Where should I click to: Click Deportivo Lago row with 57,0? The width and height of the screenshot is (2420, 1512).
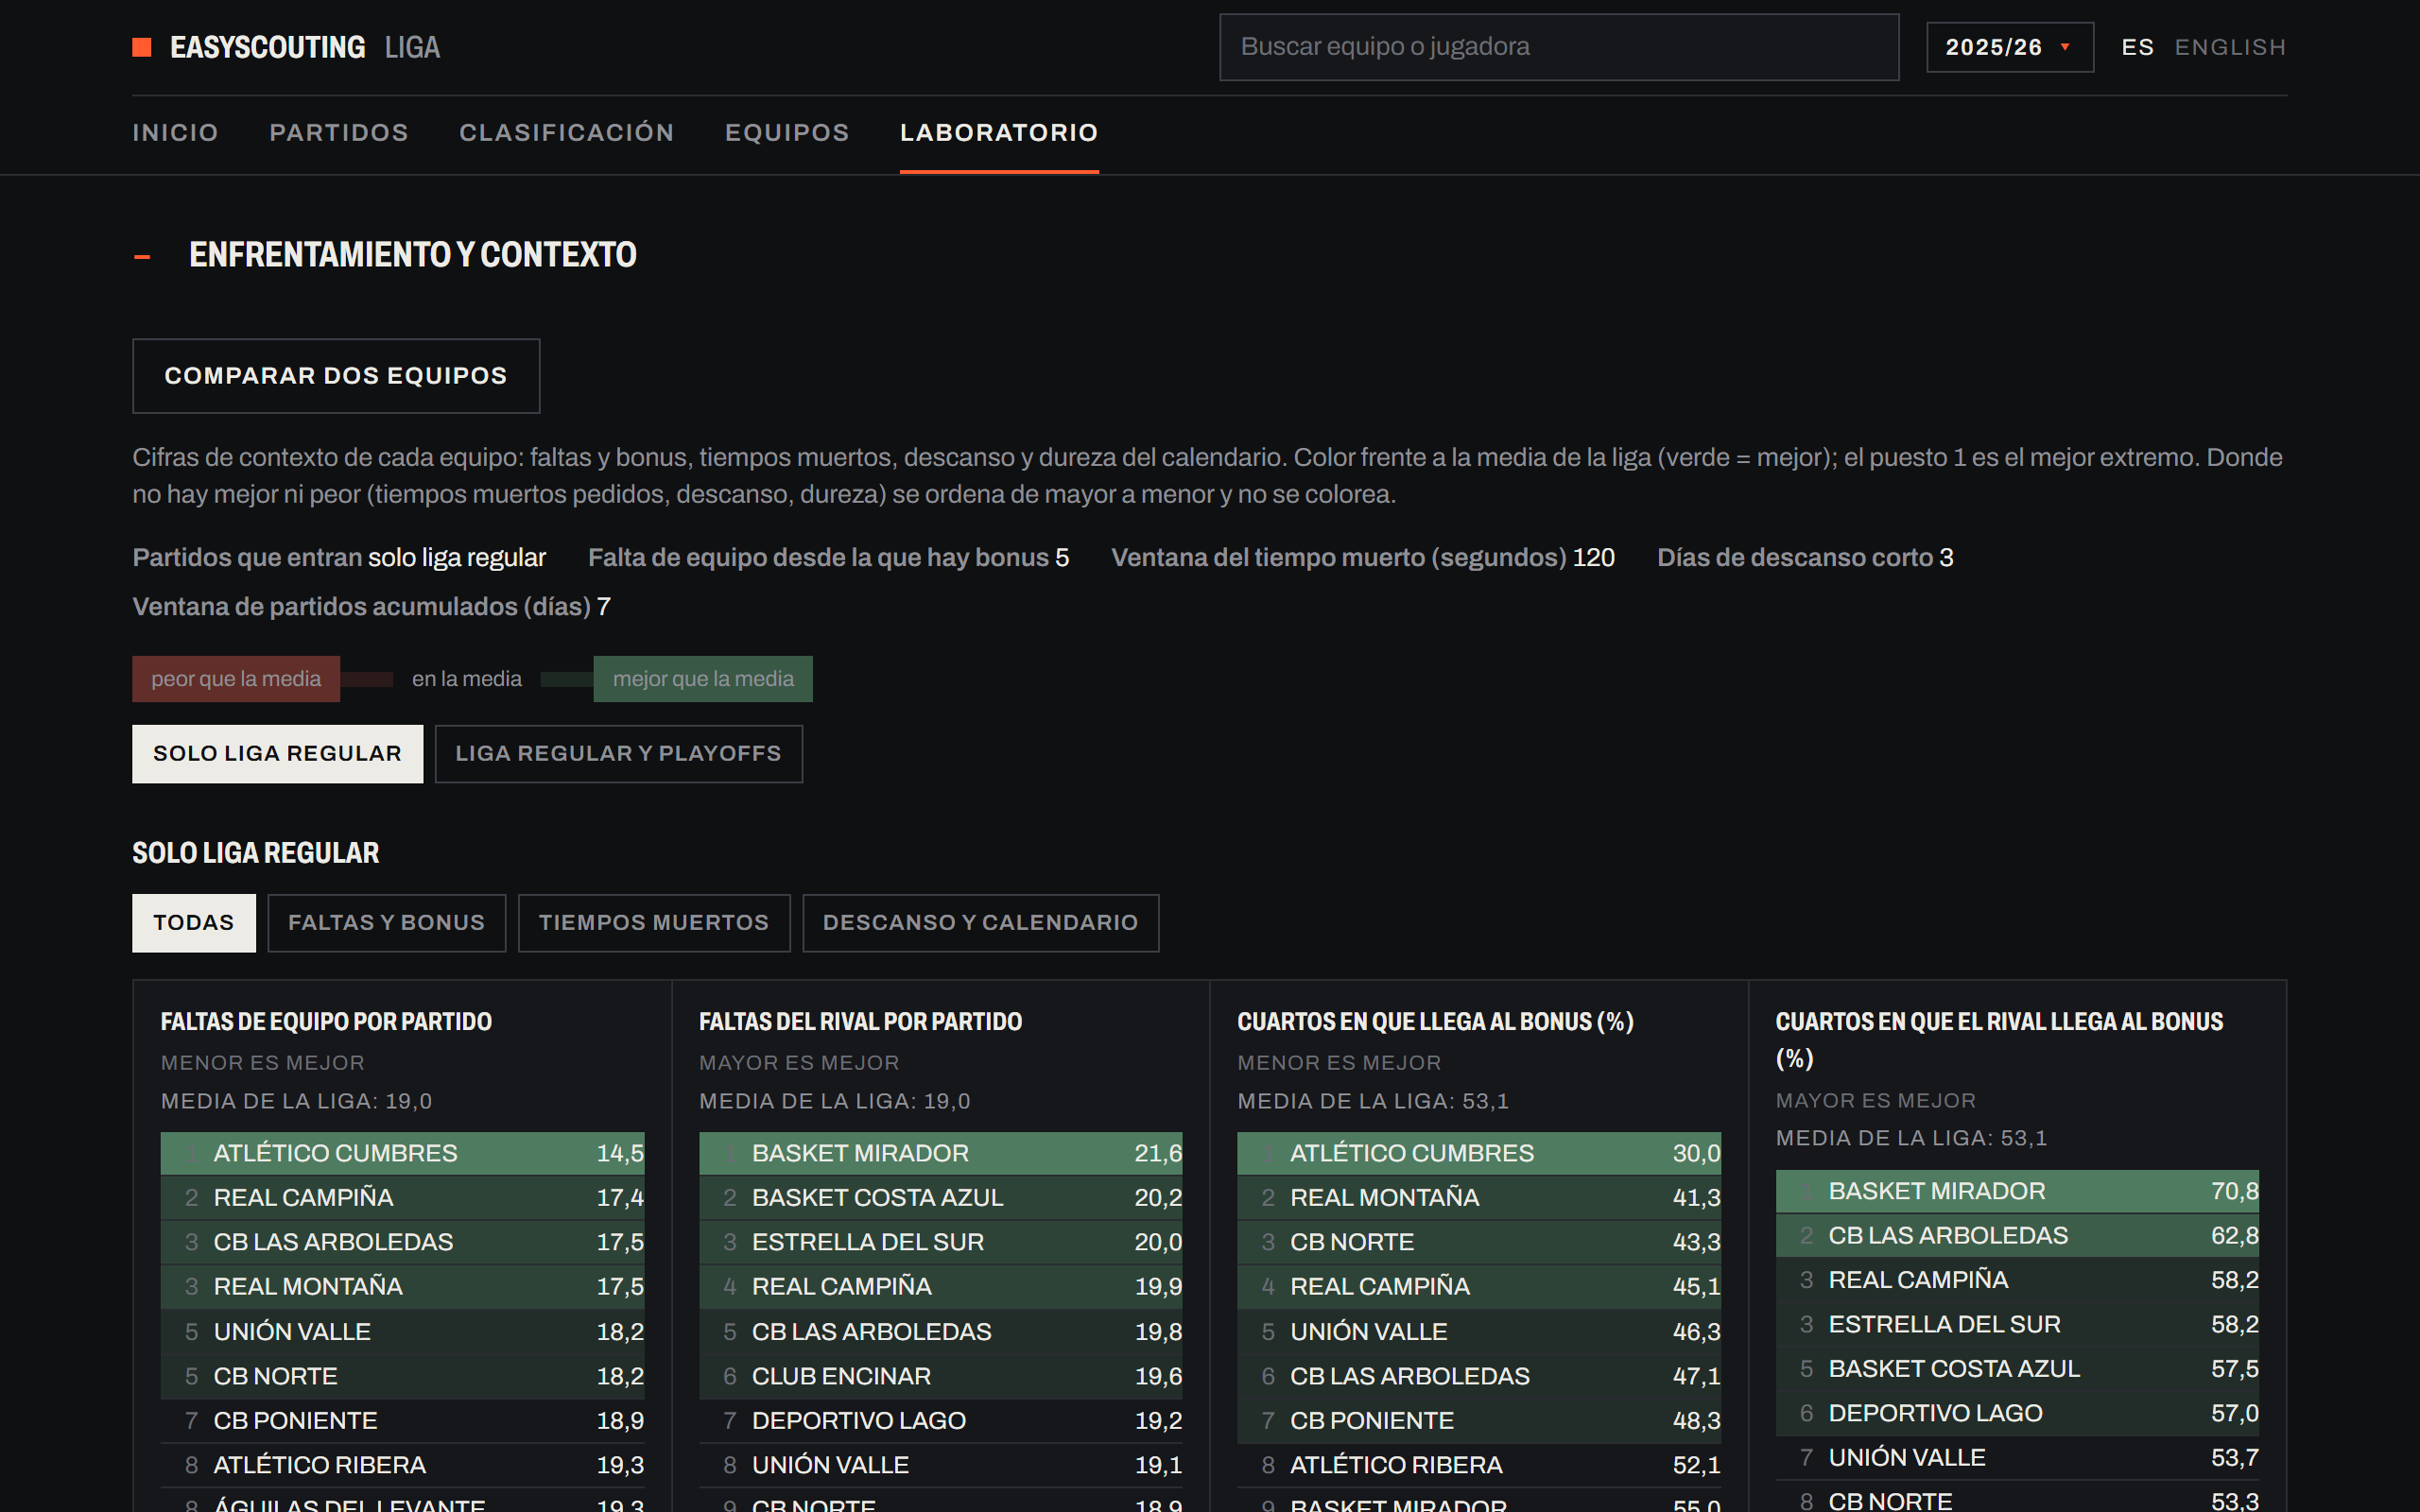(x=2017, y=1414)
